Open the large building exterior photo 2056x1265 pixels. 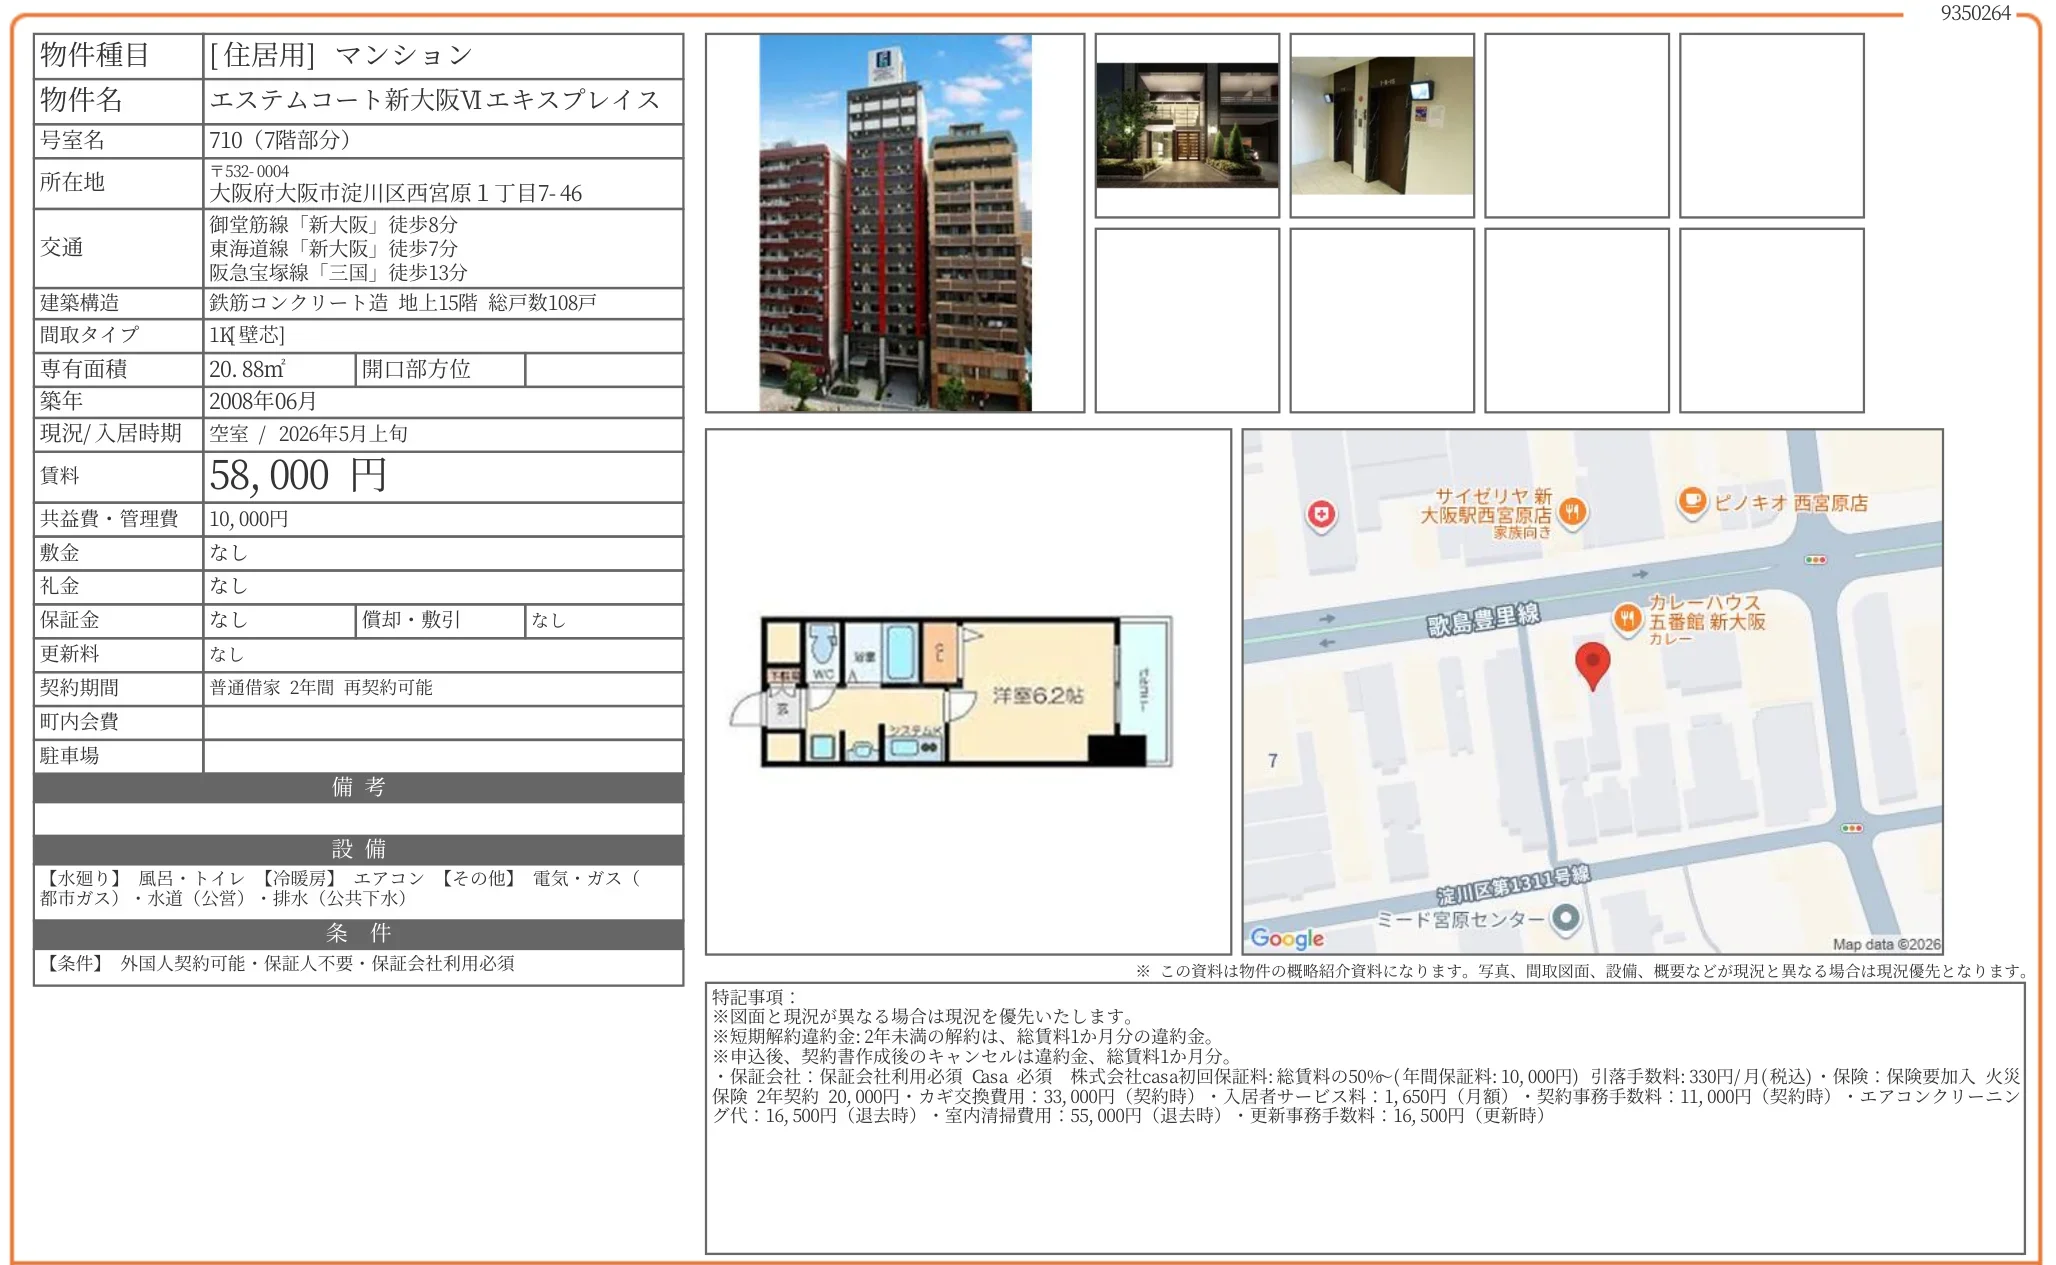[895, 223]
